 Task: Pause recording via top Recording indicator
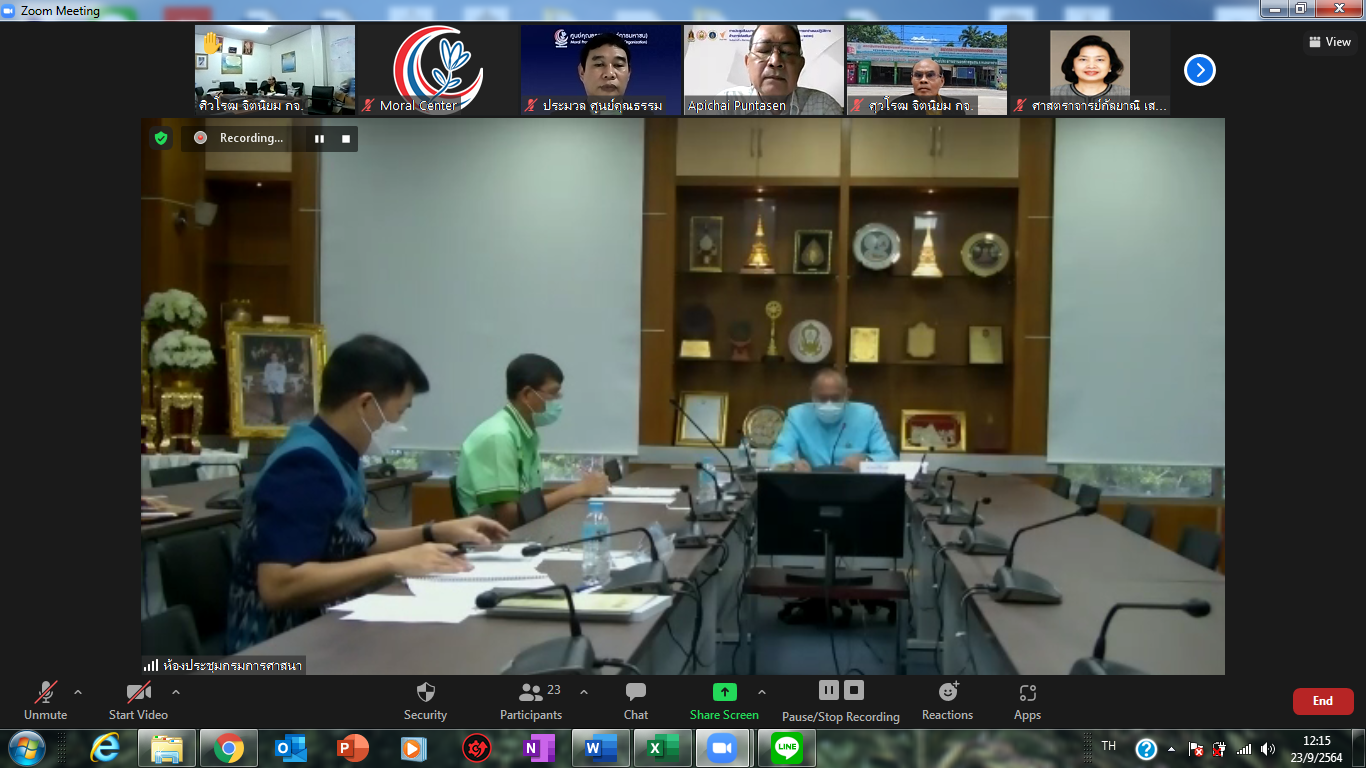pos(320,139)
